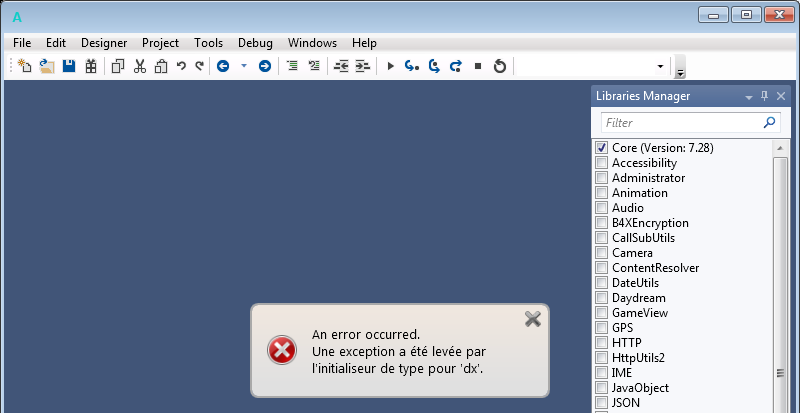Image resolution: width=800 pixels, height=413 pixels.
Task: Open the toolbar build configuration combo box
Action: (x=592, y=66)
